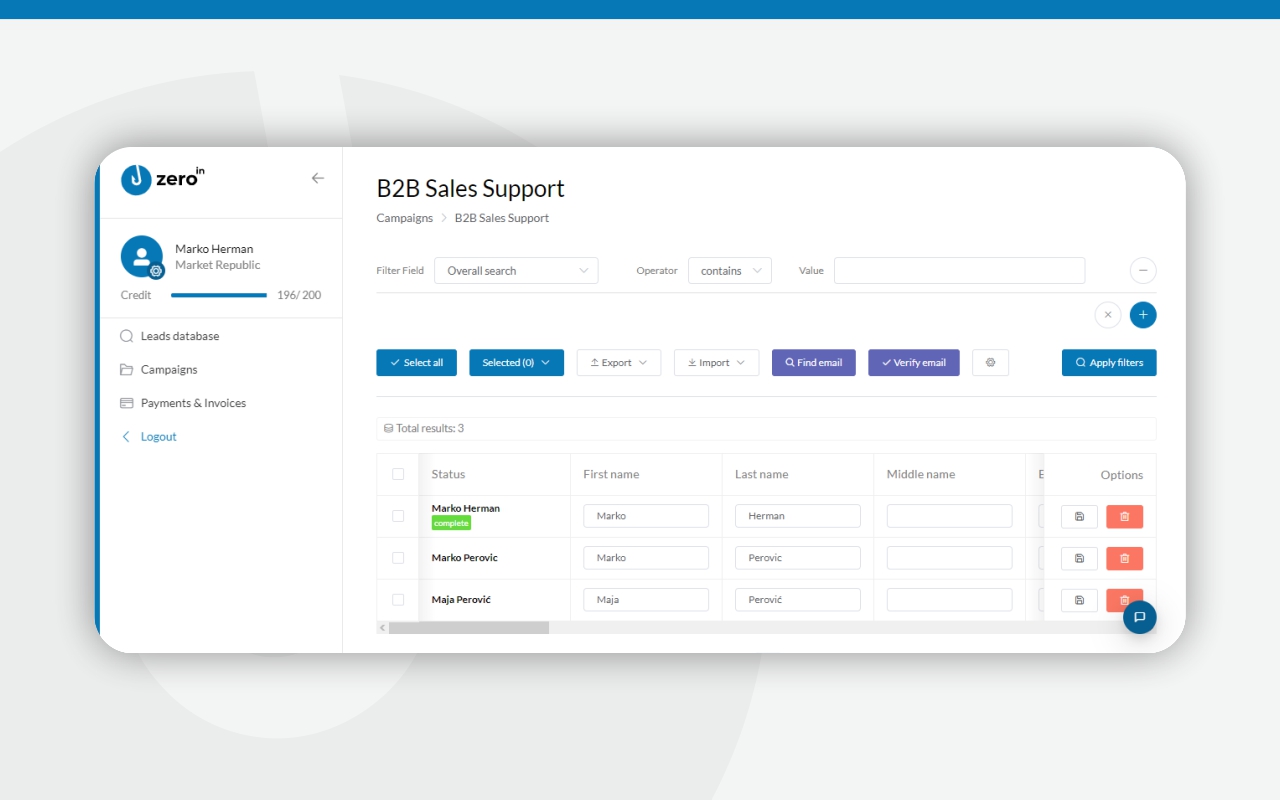Clear filters with the X circle icon

coord(1107,315)
